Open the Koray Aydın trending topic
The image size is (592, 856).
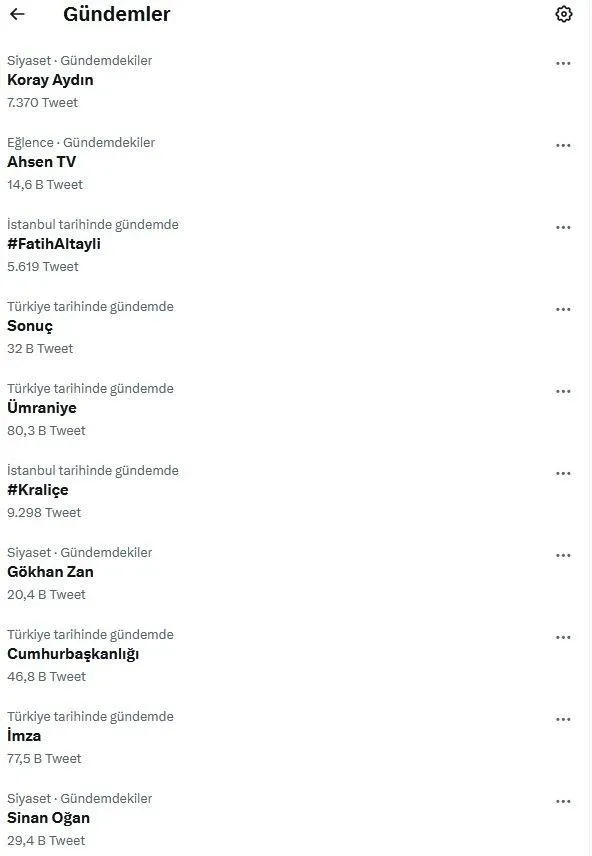tap(50, 80)
